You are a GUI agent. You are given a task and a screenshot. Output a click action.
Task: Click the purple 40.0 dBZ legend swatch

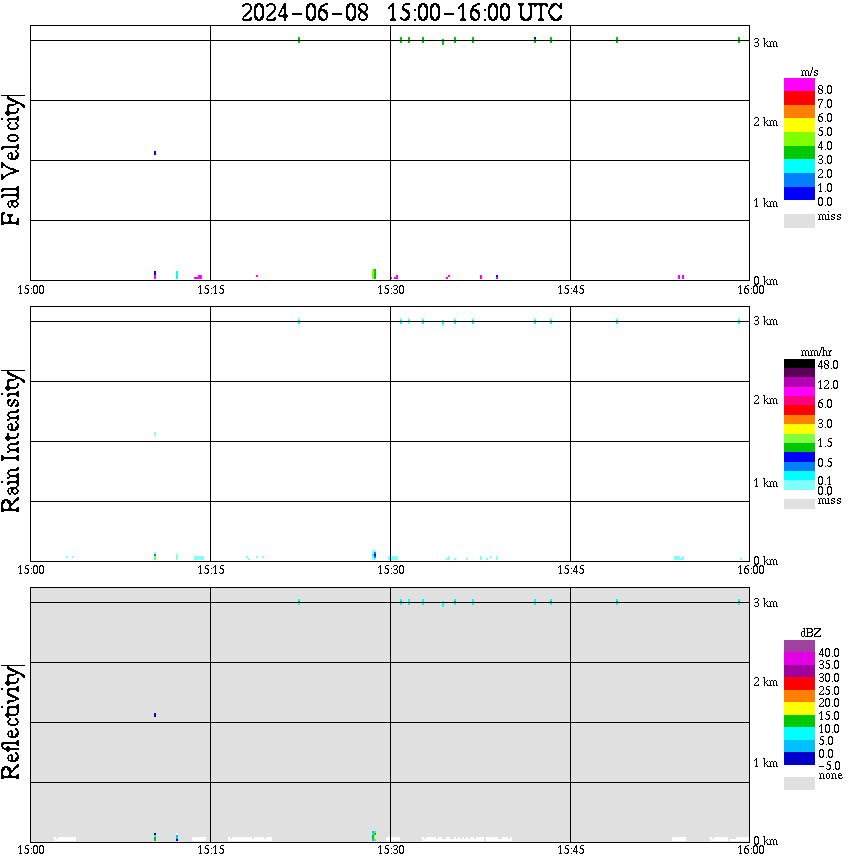(799, 646)
